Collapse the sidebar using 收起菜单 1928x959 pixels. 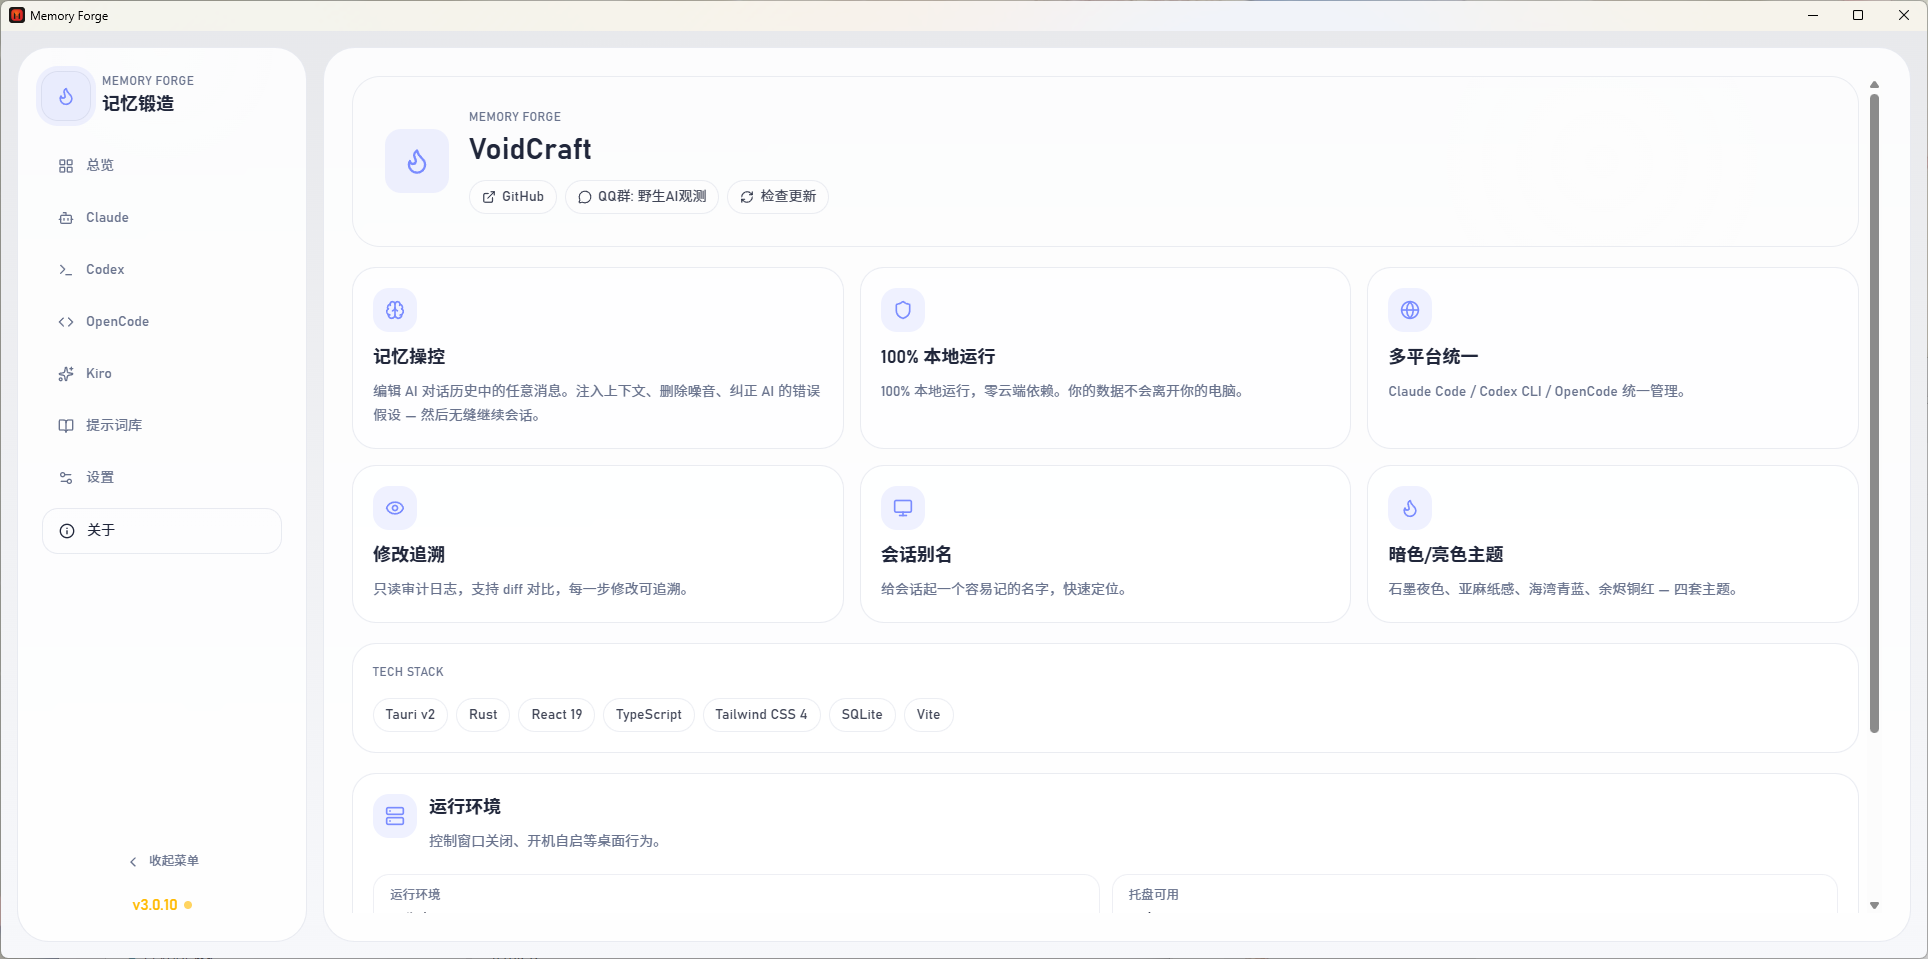pyautogui.click(x=165, y=861)
